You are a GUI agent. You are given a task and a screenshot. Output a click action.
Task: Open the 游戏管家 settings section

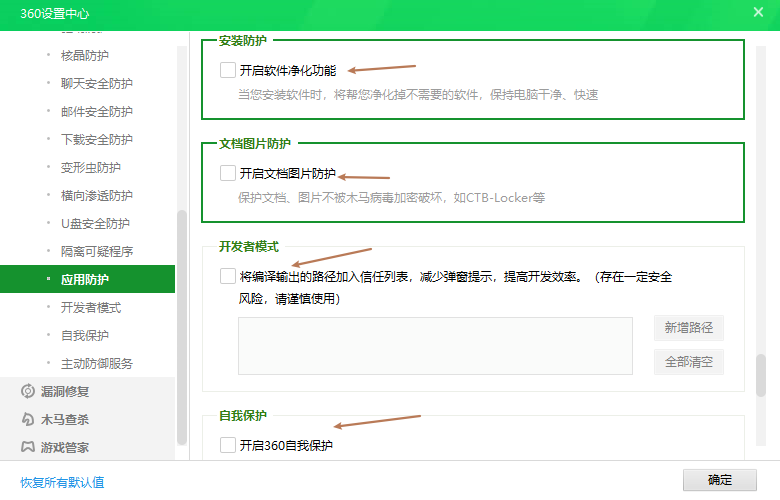(x=65, y=447)
